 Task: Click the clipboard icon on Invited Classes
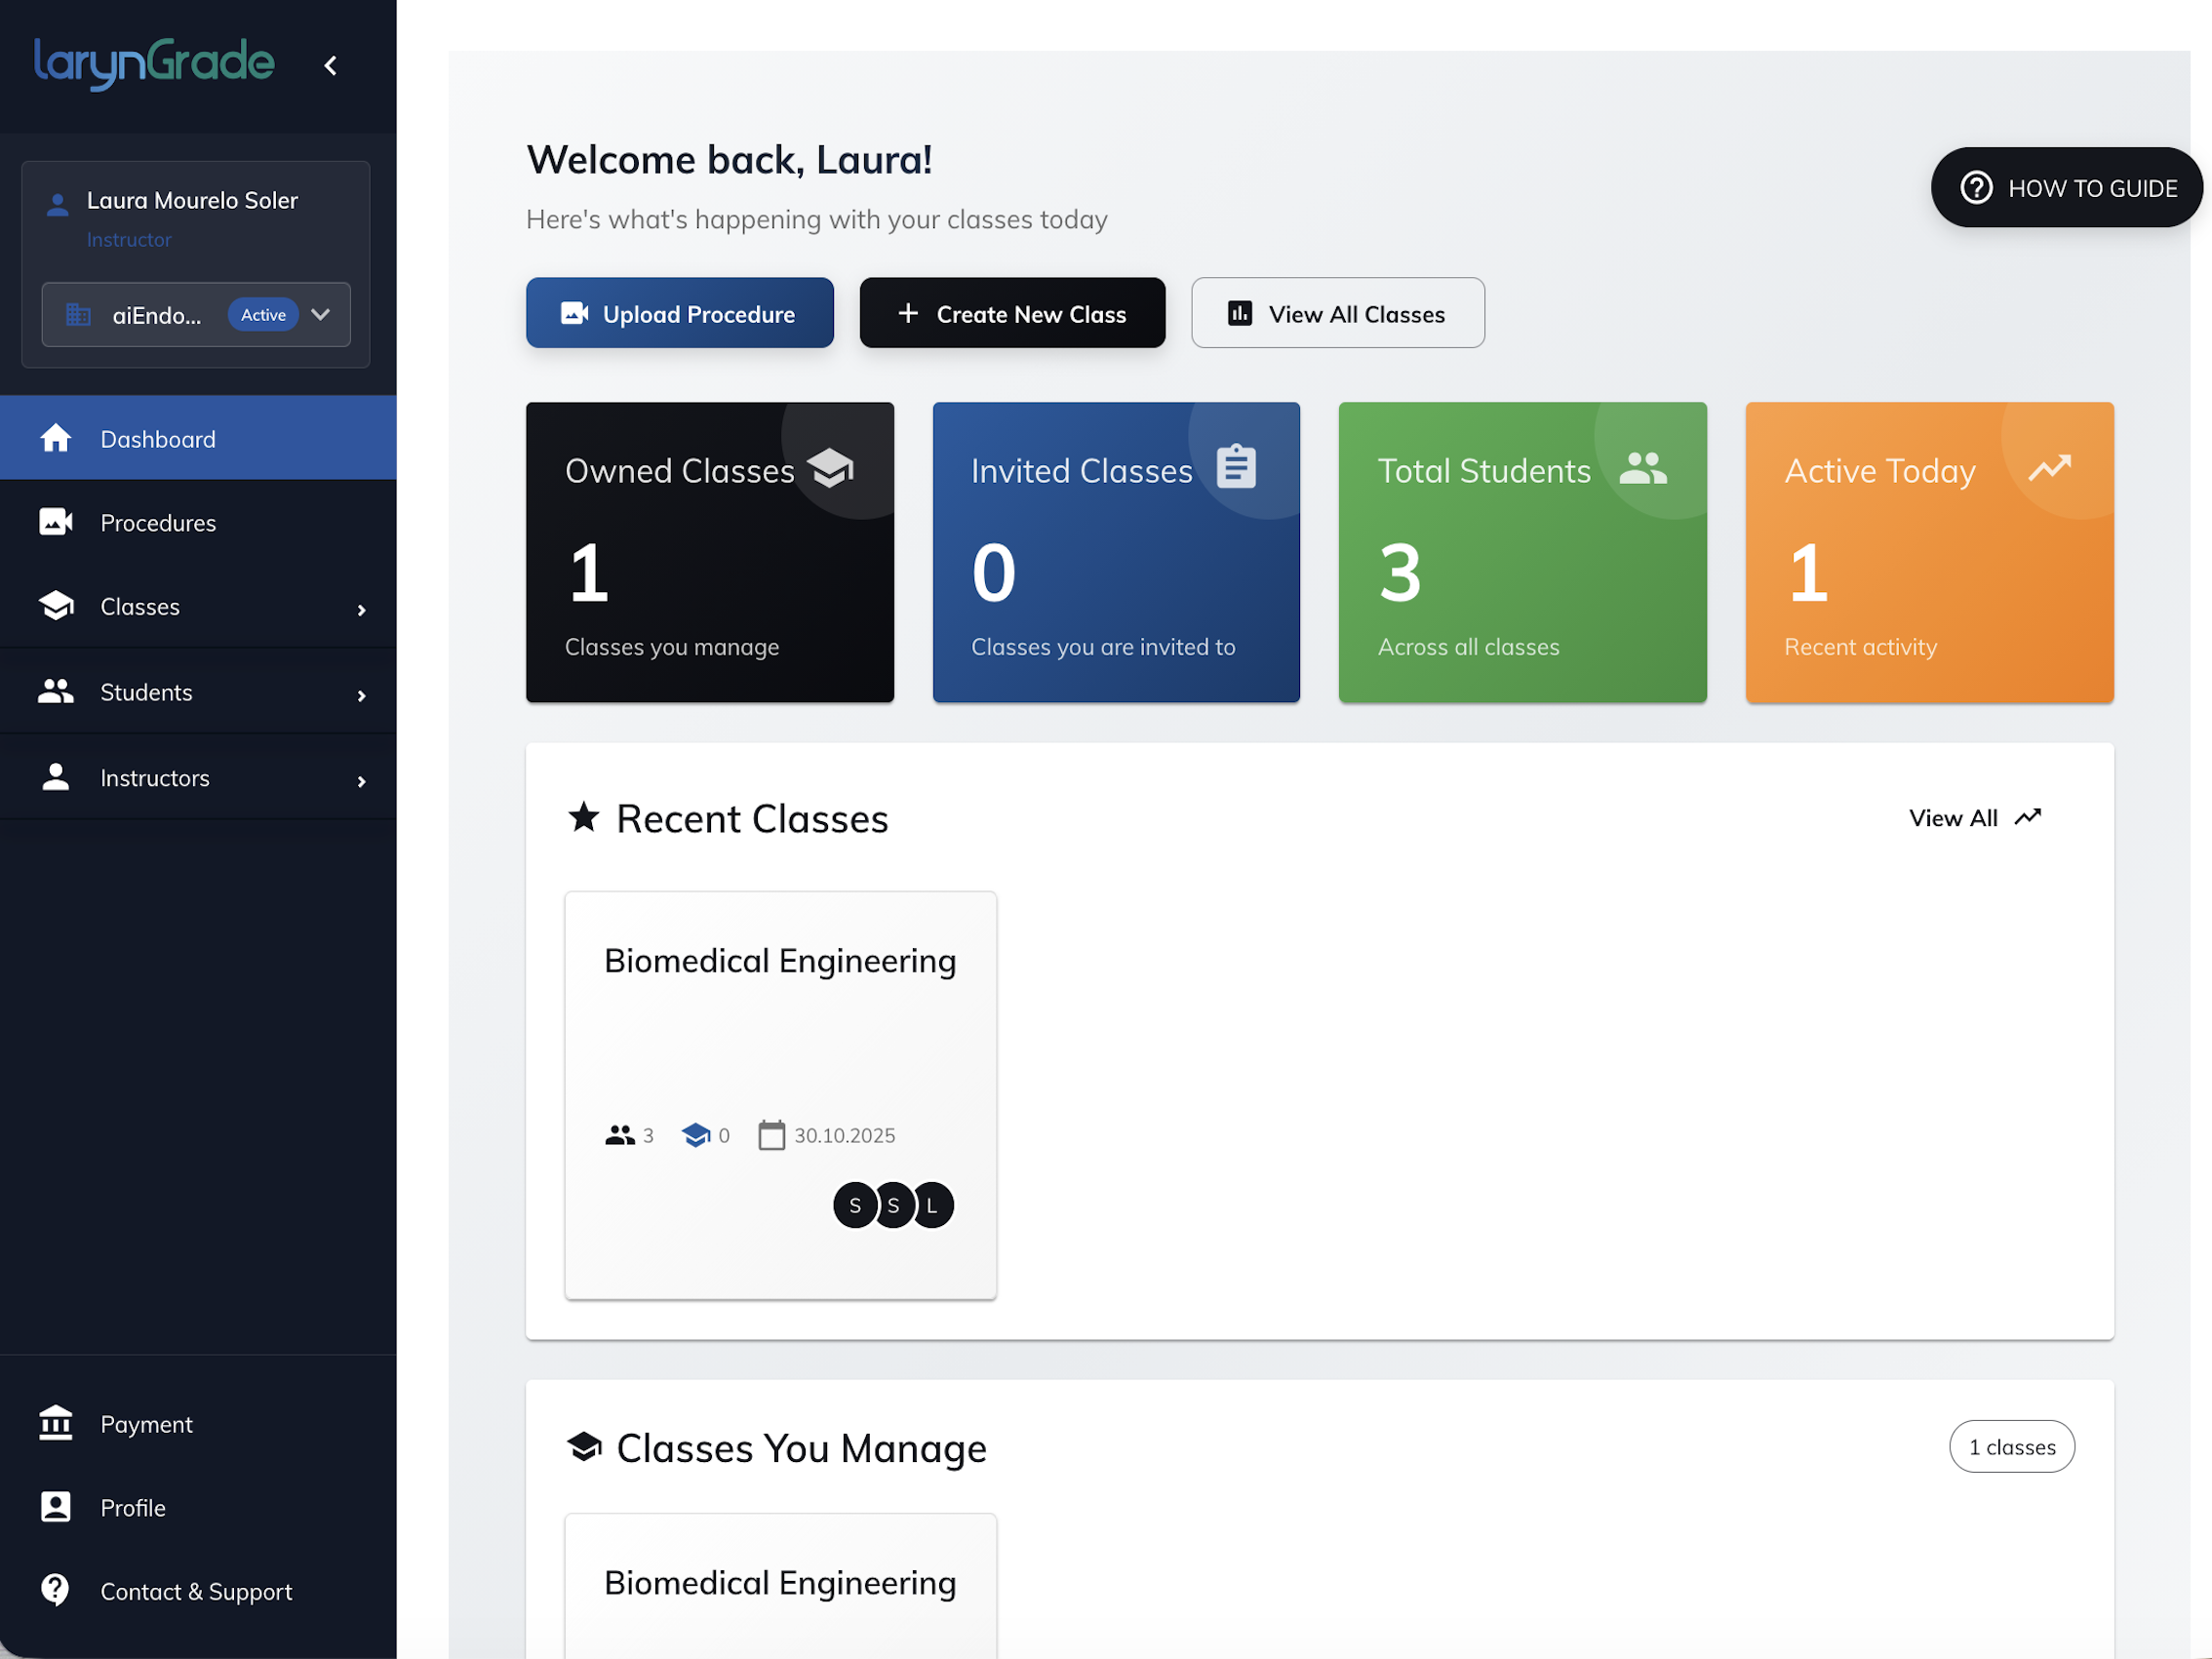pos(1236,467)
